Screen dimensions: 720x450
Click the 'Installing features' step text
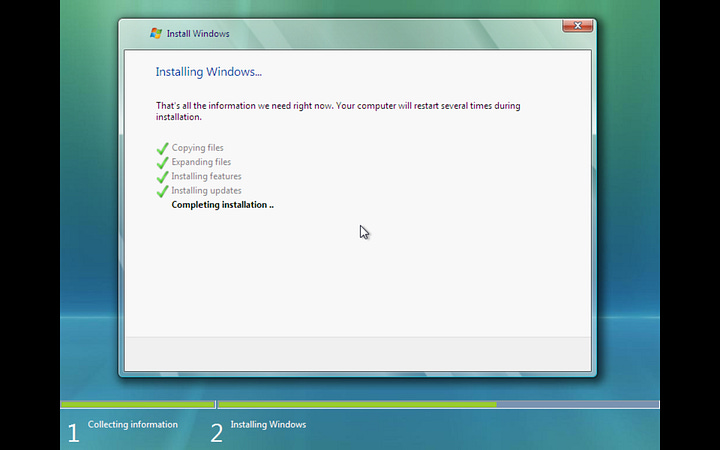pyautogui.click(x=206, y=176)
